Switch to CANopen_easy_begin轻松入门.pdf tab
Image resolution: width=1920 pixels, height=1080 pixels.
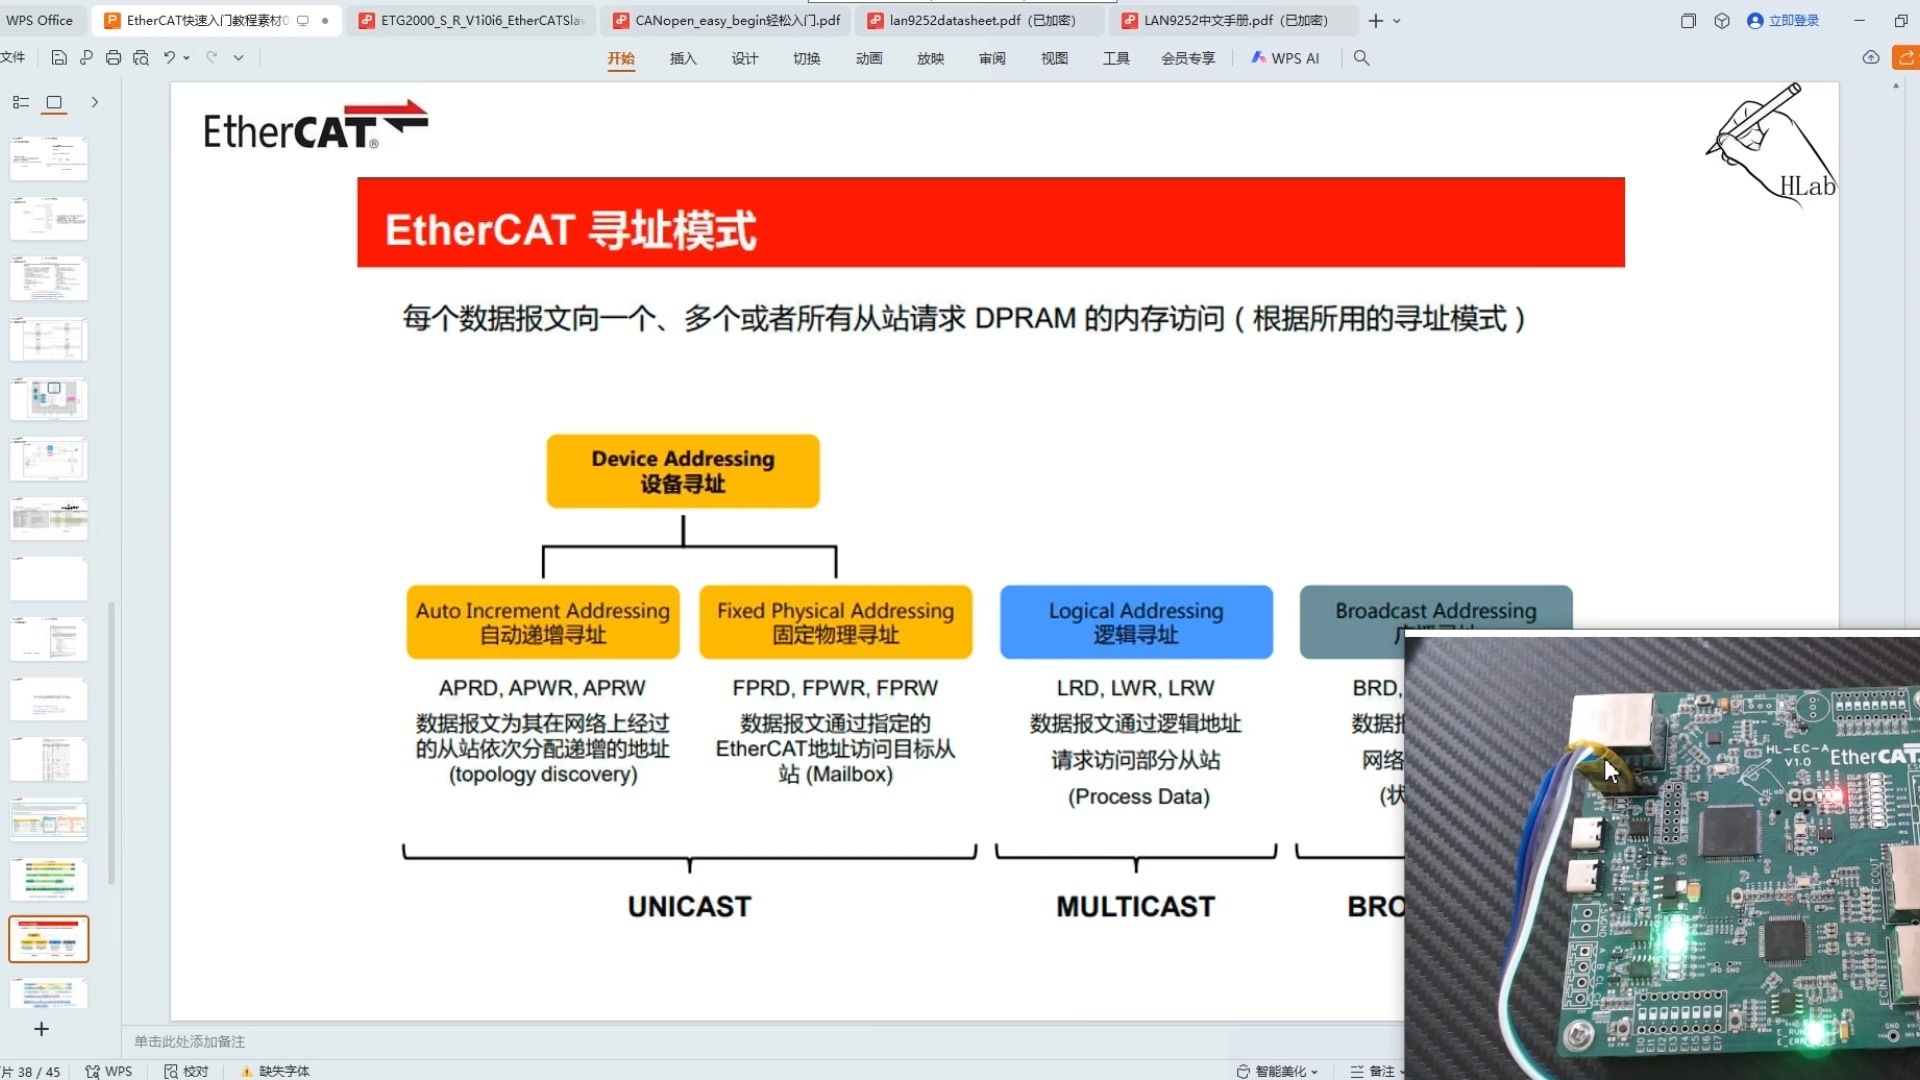click(728, 20)
